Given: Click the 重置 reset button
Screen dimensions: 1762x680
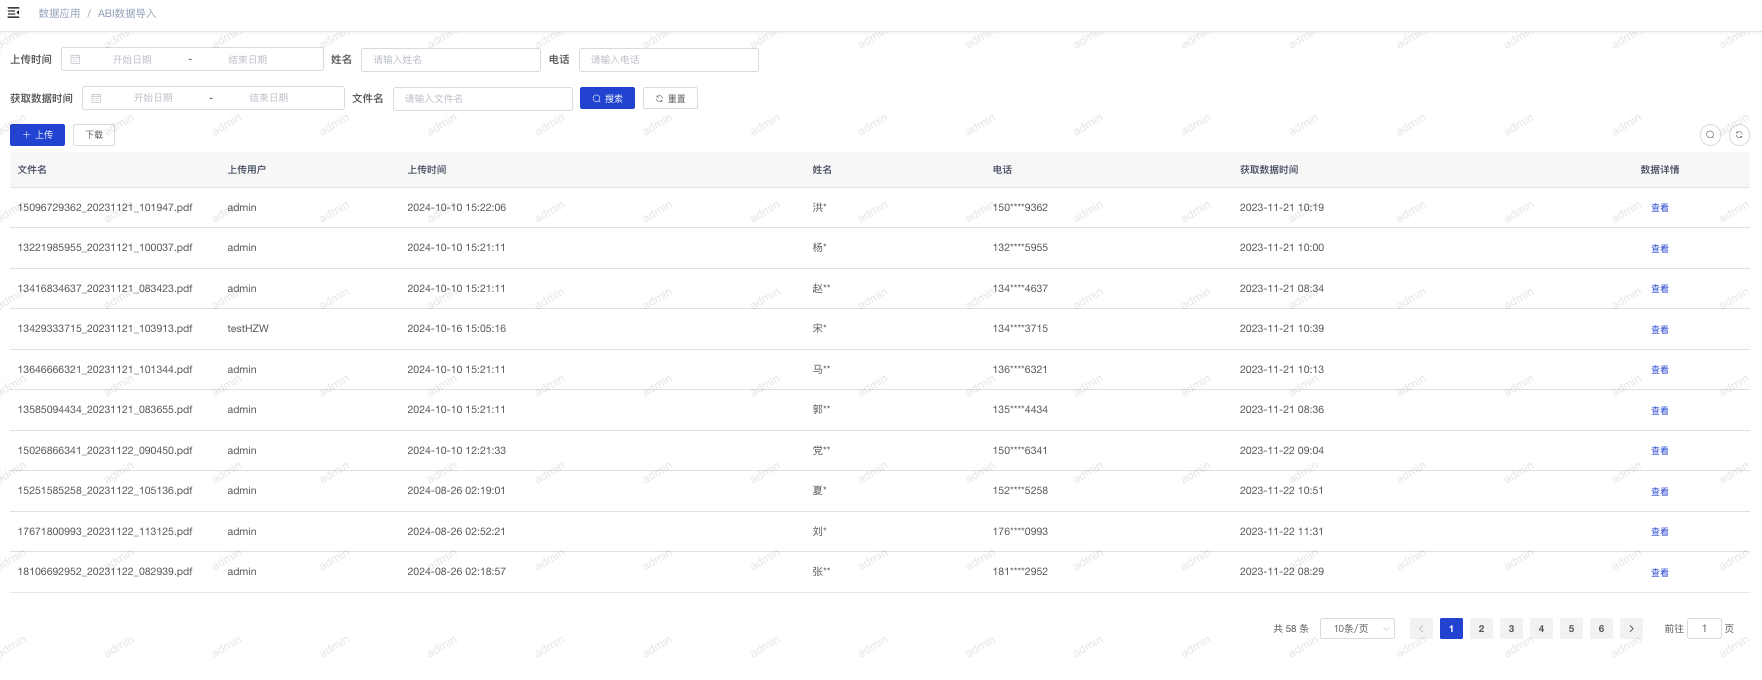Looking at the screenshot, I should [x=670, y=98].
